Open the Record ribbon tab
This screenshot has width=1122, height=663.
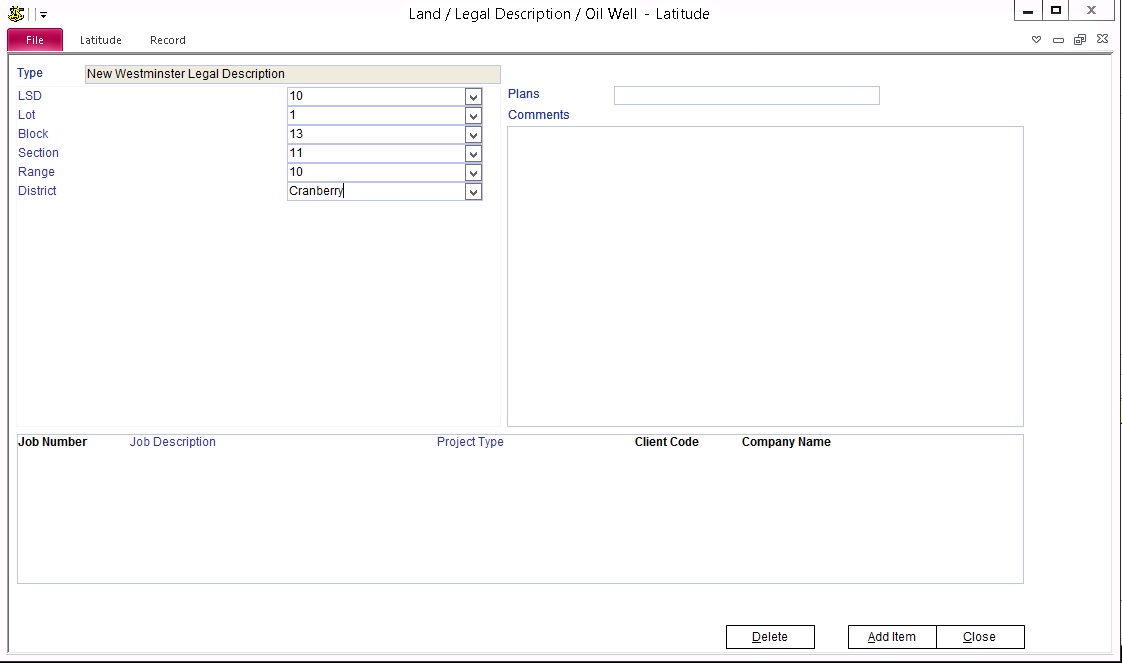168,40
